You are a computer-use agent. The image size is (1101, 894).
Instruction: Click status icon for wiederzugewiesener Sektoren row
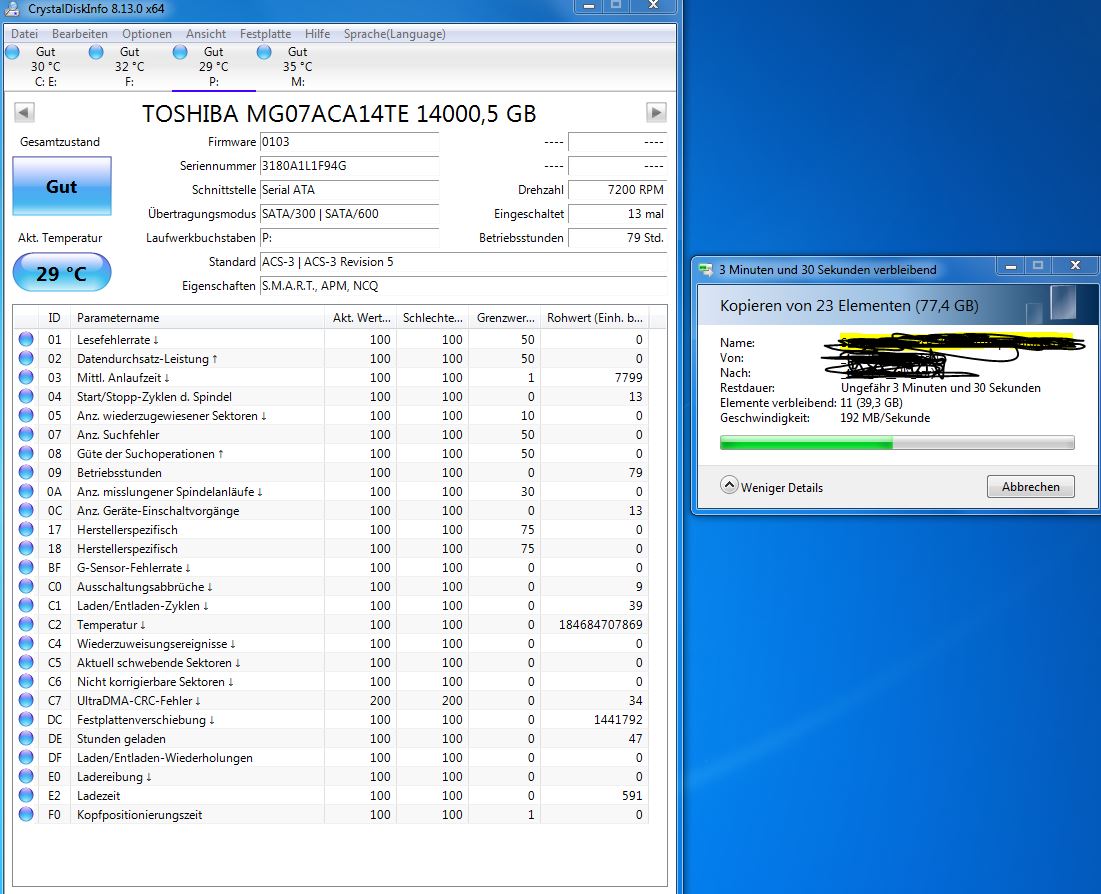coord(26,415)
